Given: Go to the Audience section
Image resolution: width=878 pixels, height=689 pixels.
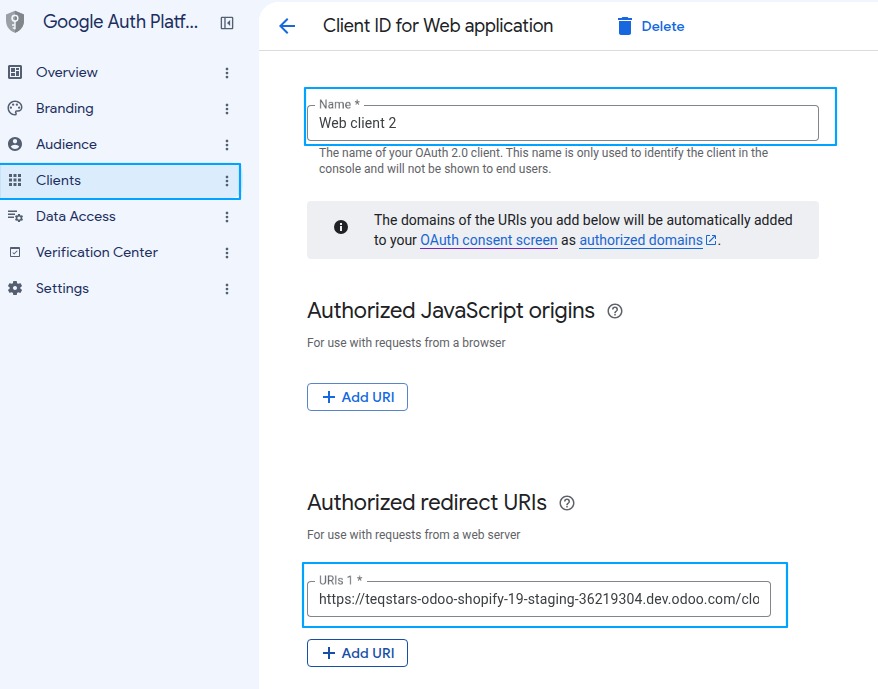Looking at the screenshot, I should coord(66,144).
